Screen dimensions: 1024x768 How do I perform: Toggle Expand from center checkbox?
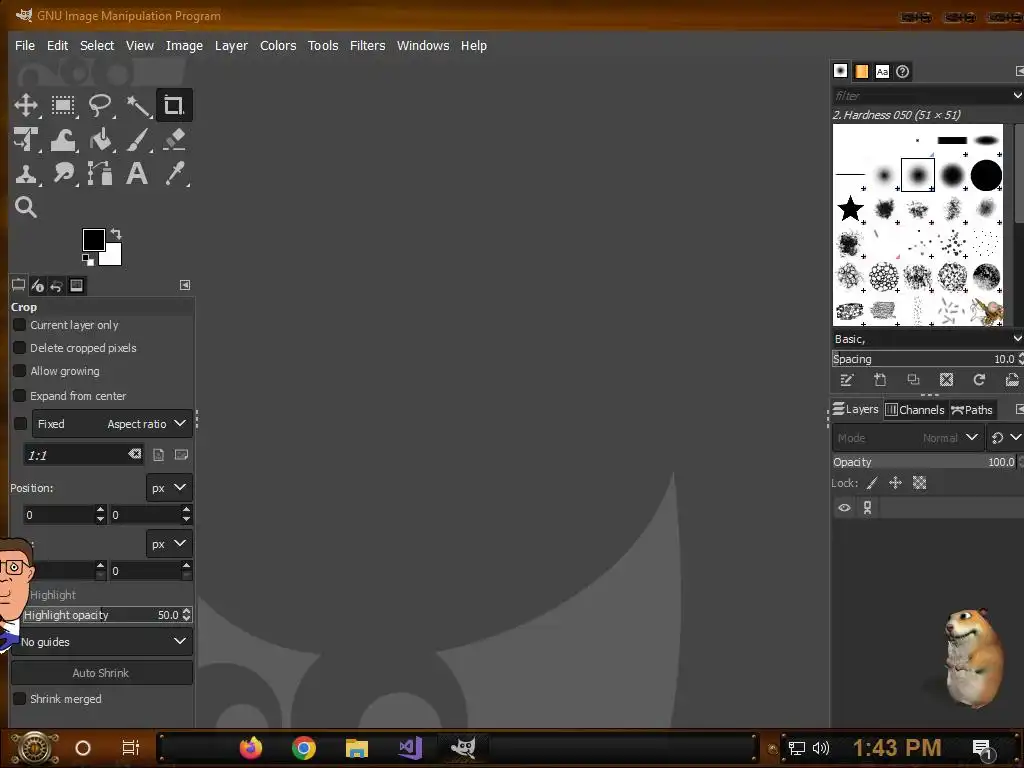(20, 396)
